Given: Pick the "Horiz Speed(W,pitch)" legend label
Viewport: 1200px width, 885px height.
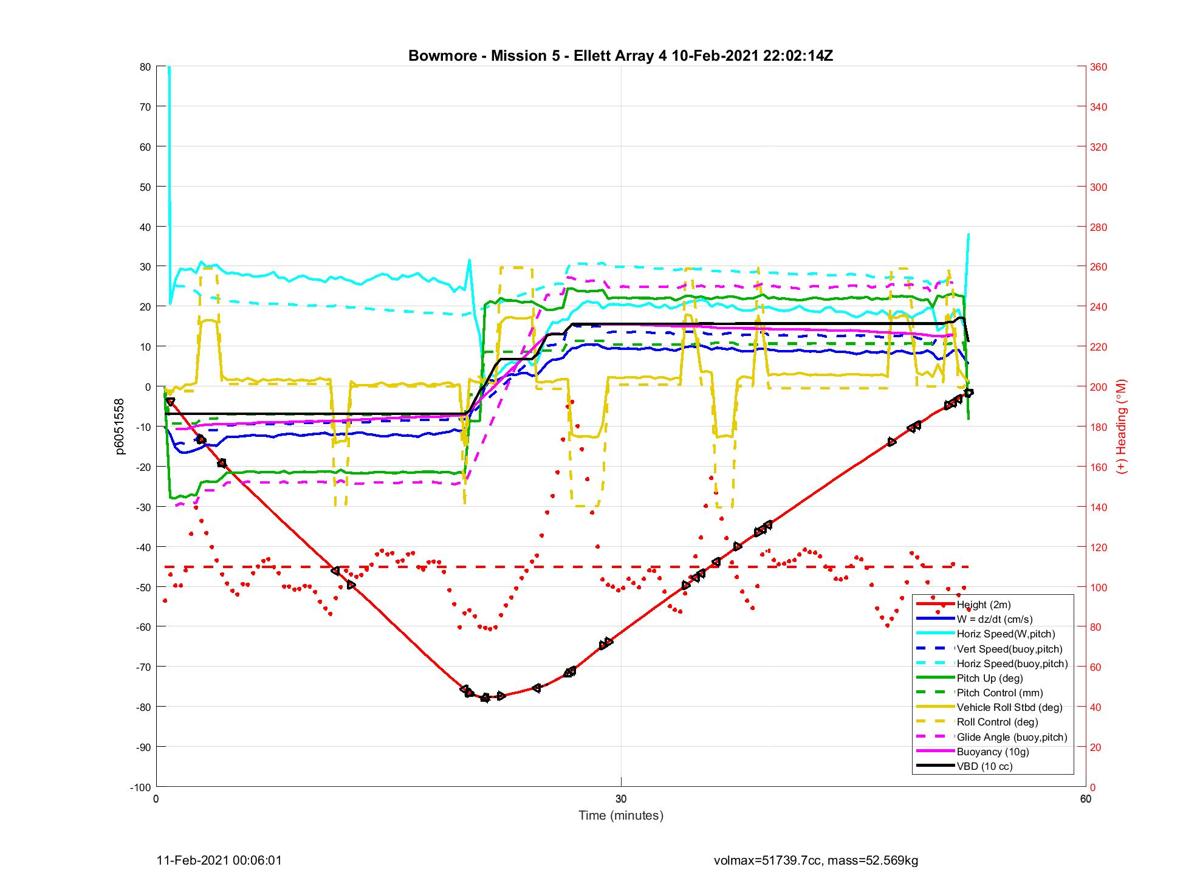Looking at the screenshot, I should (x=1006, y=634).
